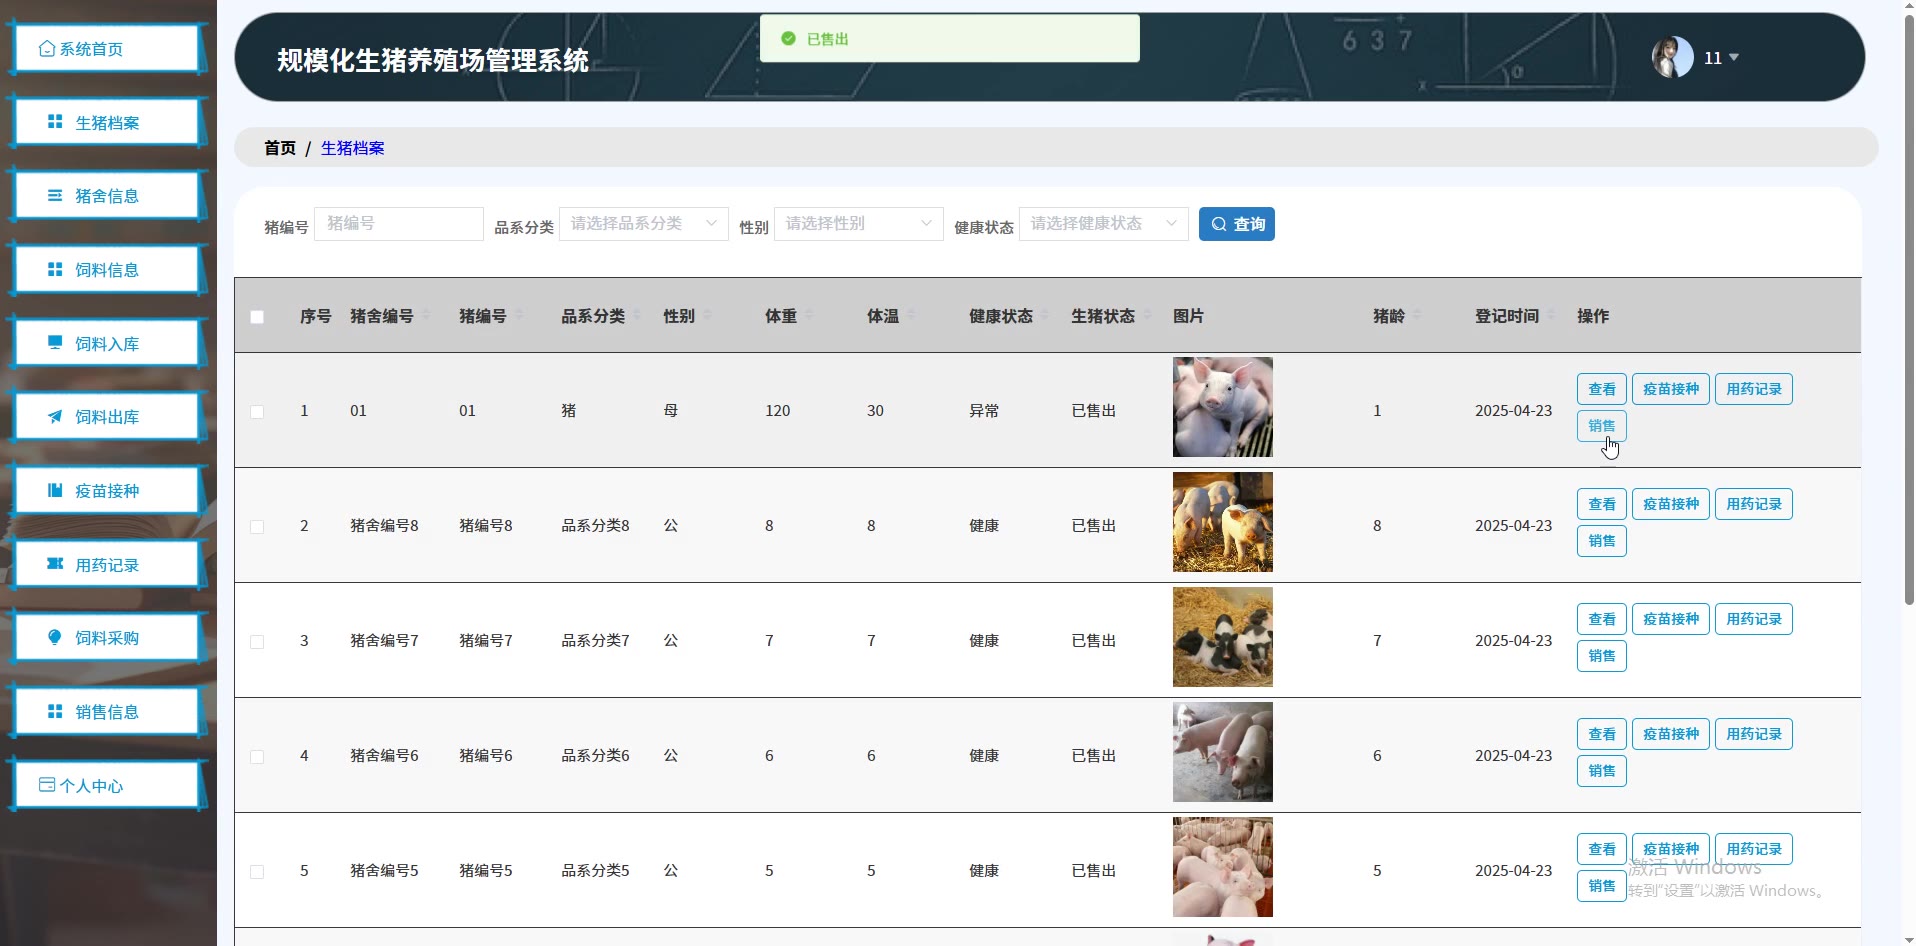1916x946 pixels.
Task: Sort table by 健康状态 column arrows
Action: tap(1045, 316)
